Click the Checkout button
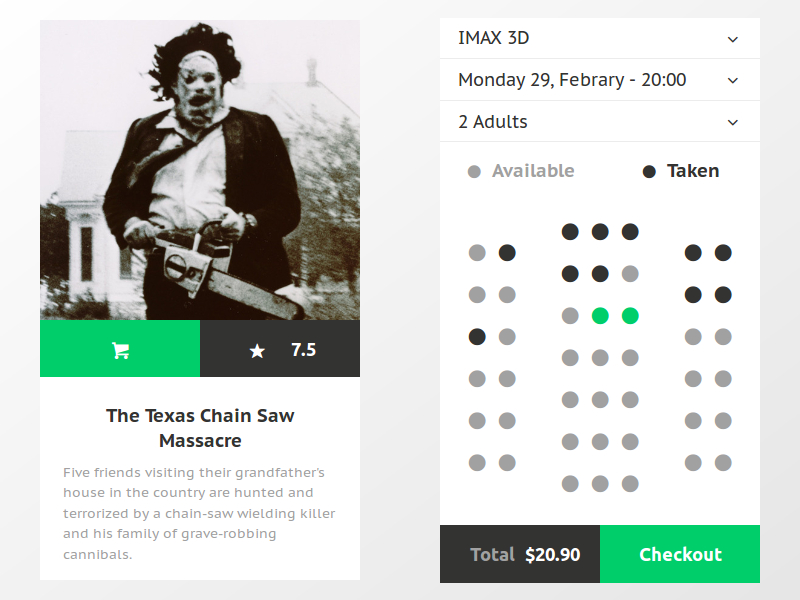800x600 pixels. (680, 554)
